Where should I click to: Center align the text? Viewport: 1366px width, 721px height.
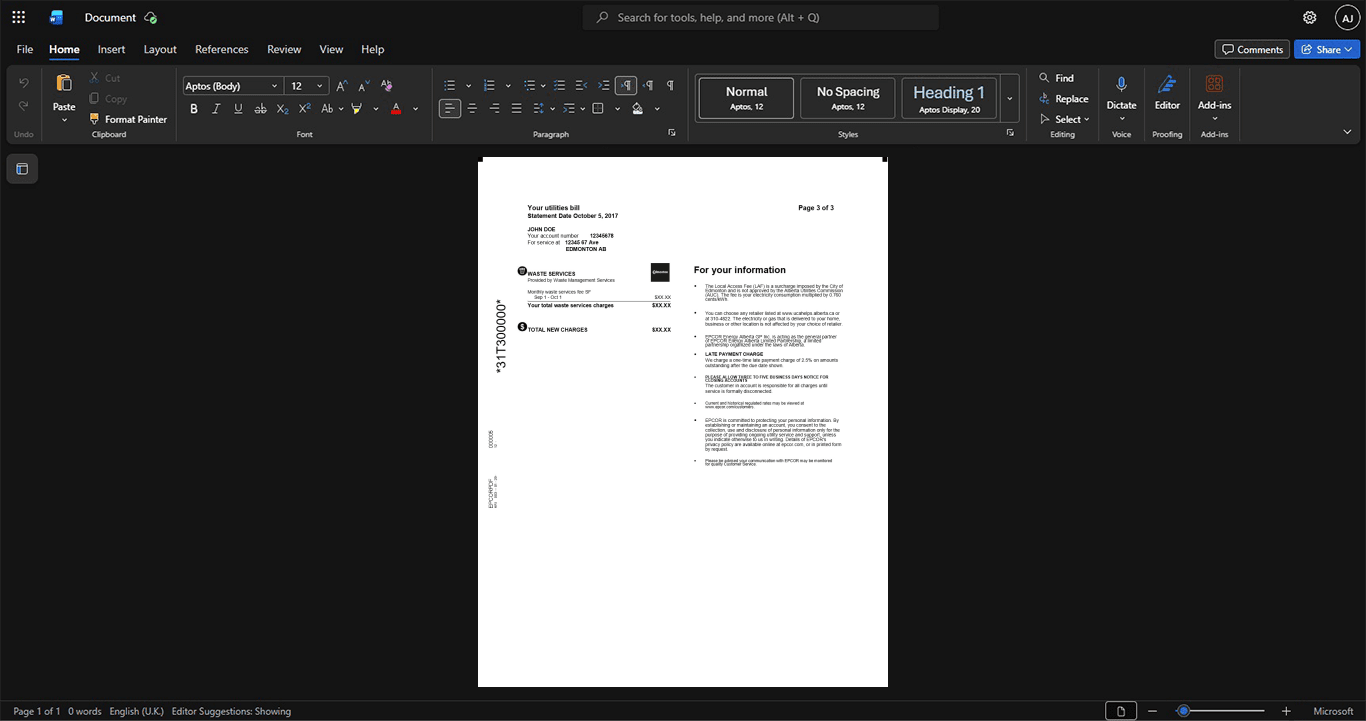click(472, 108)
